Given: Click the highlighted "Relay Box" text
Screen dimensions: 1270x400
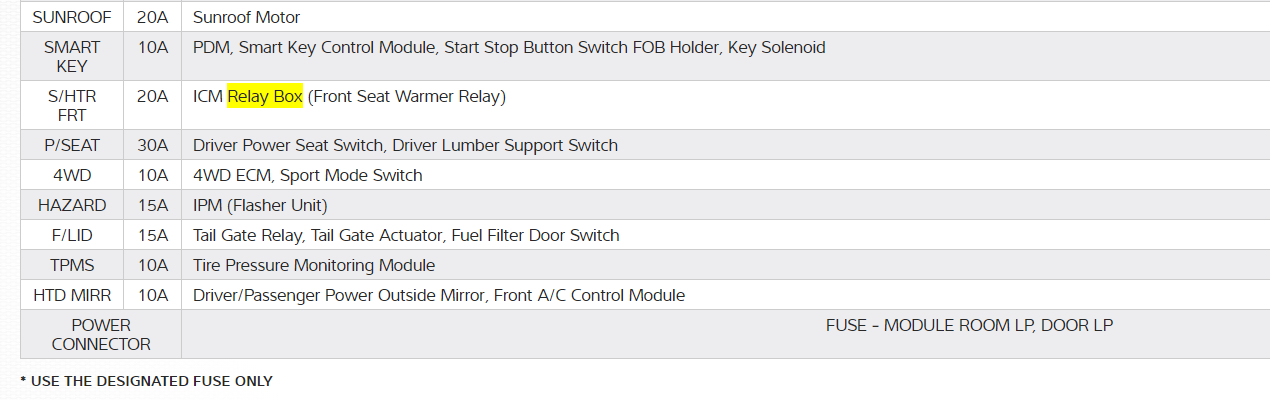Looking at the screenshot, I should pos(265,97).
